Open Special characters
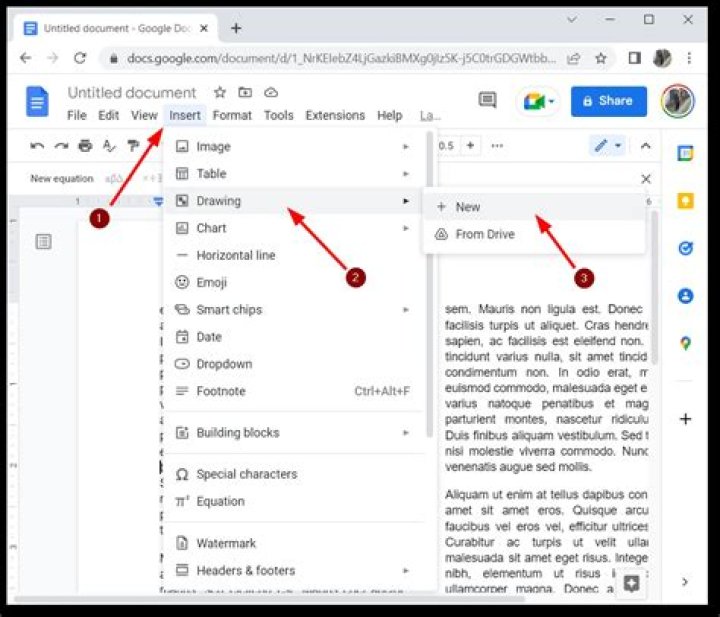 (x=294, y=474)
